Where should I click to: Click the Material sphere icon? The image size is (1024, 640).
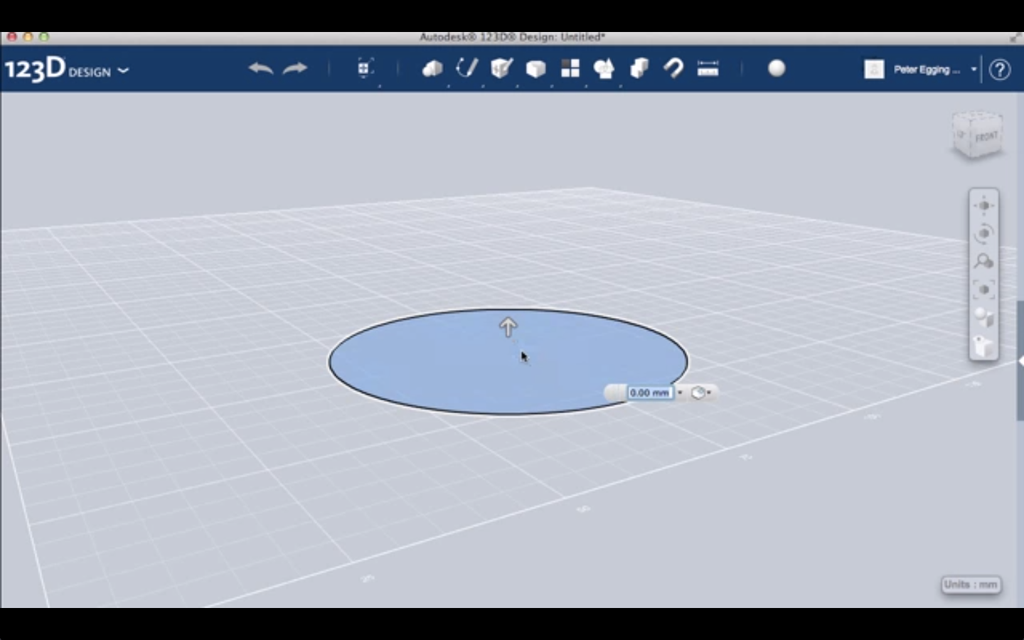click(x=776, y=68)
